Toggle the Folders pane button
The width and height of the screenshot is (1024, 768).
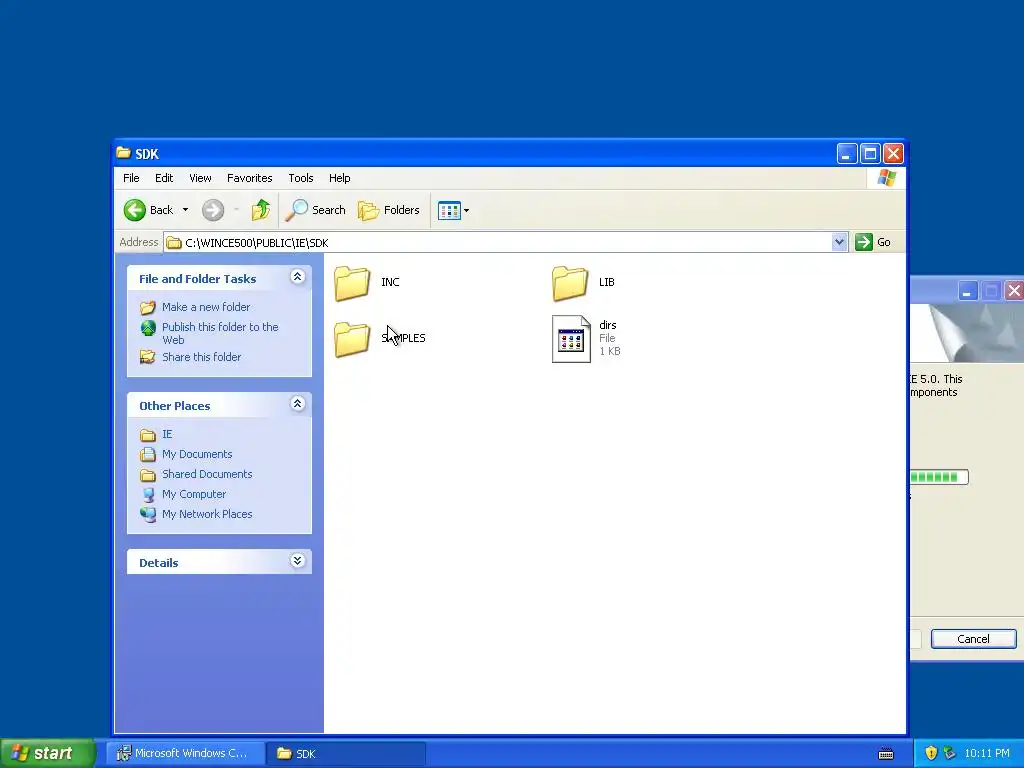pos(389,210)
